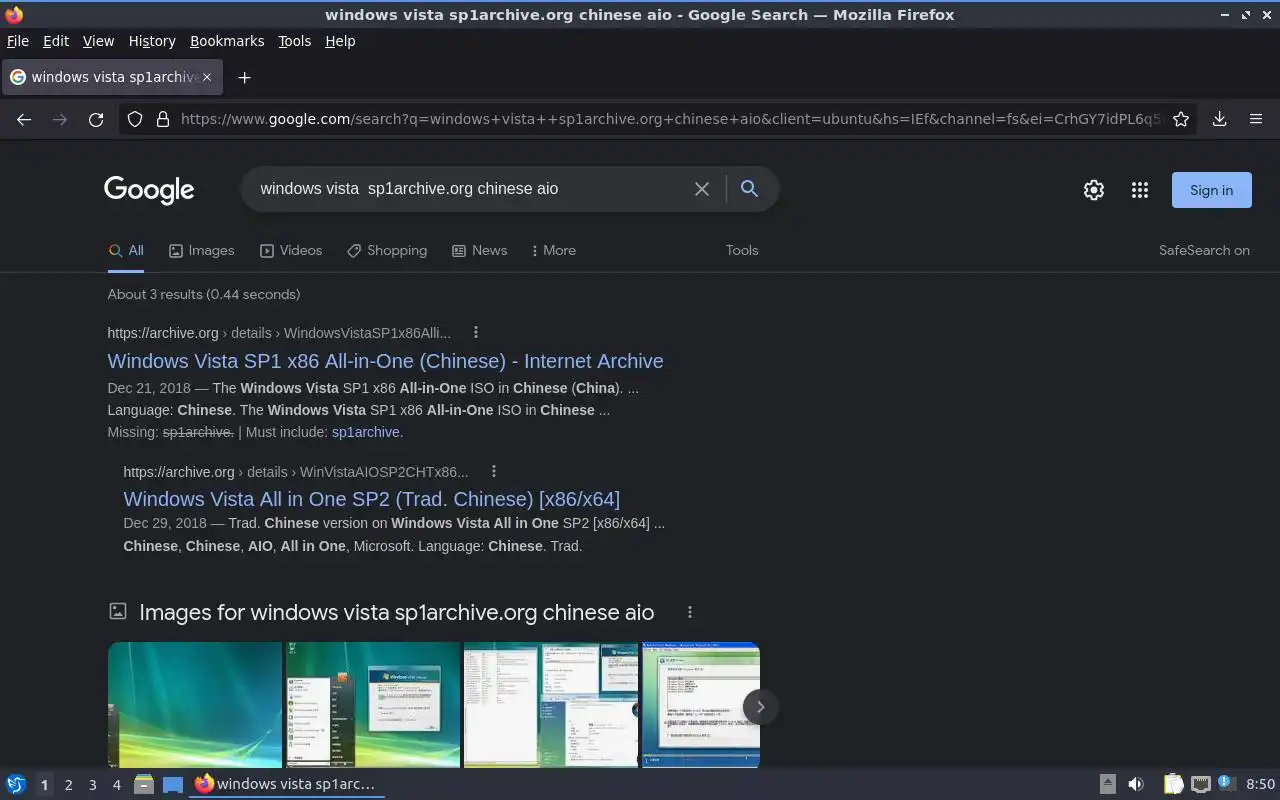
Task: Toggle the SafeSearch on setting
Action: (x=1204, y=251)
